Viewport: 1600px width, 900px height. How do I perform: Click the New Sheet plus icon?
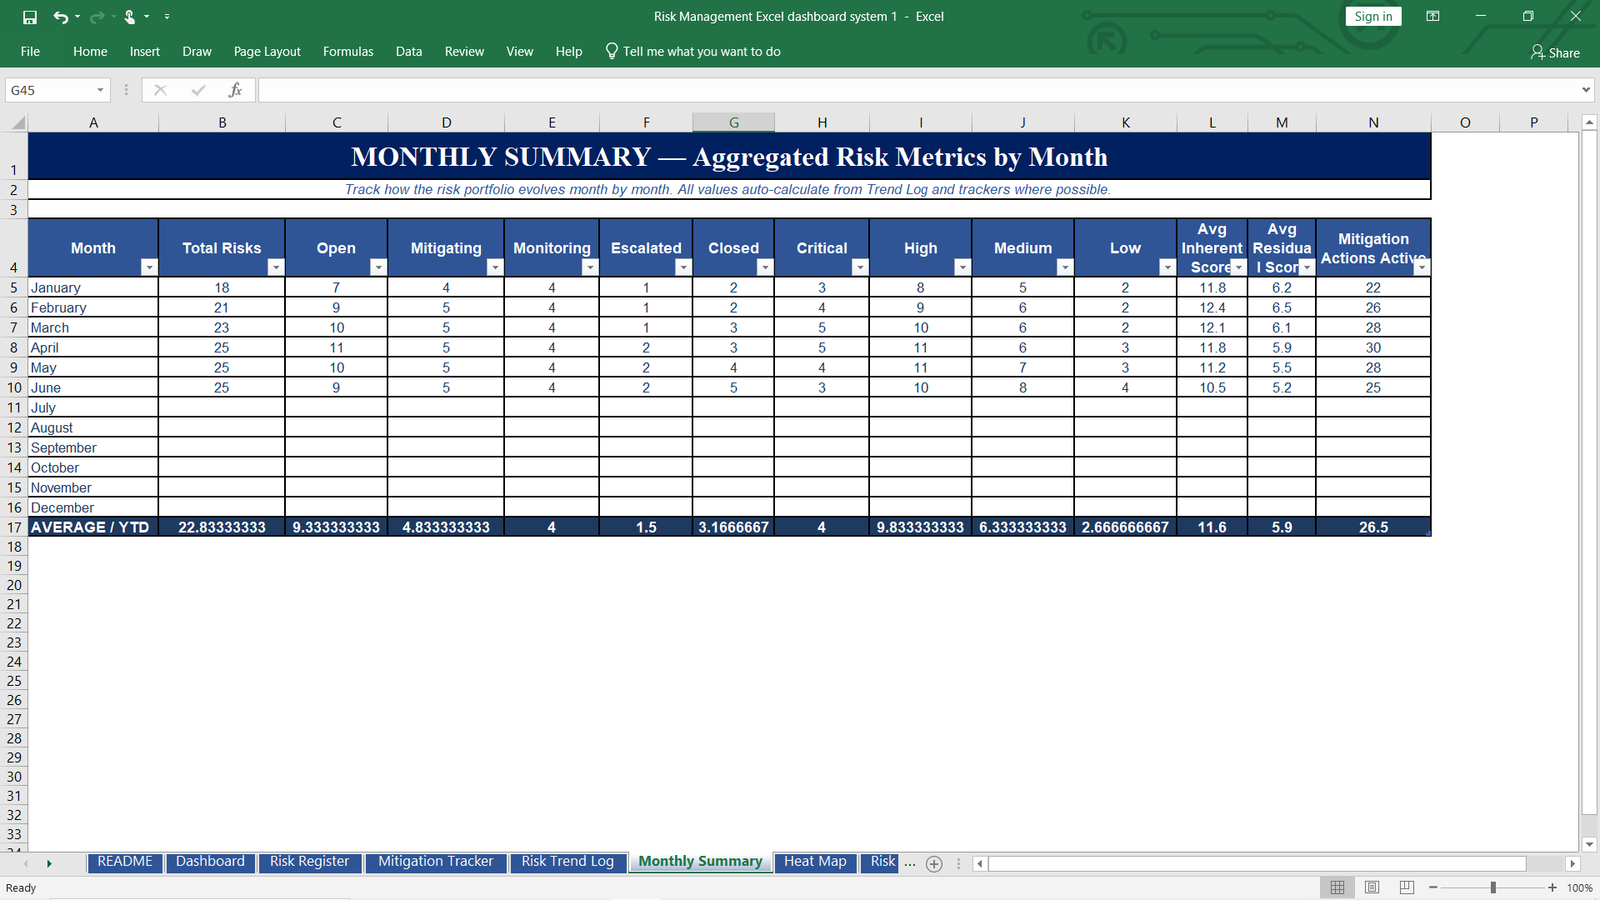pos(934,864)
